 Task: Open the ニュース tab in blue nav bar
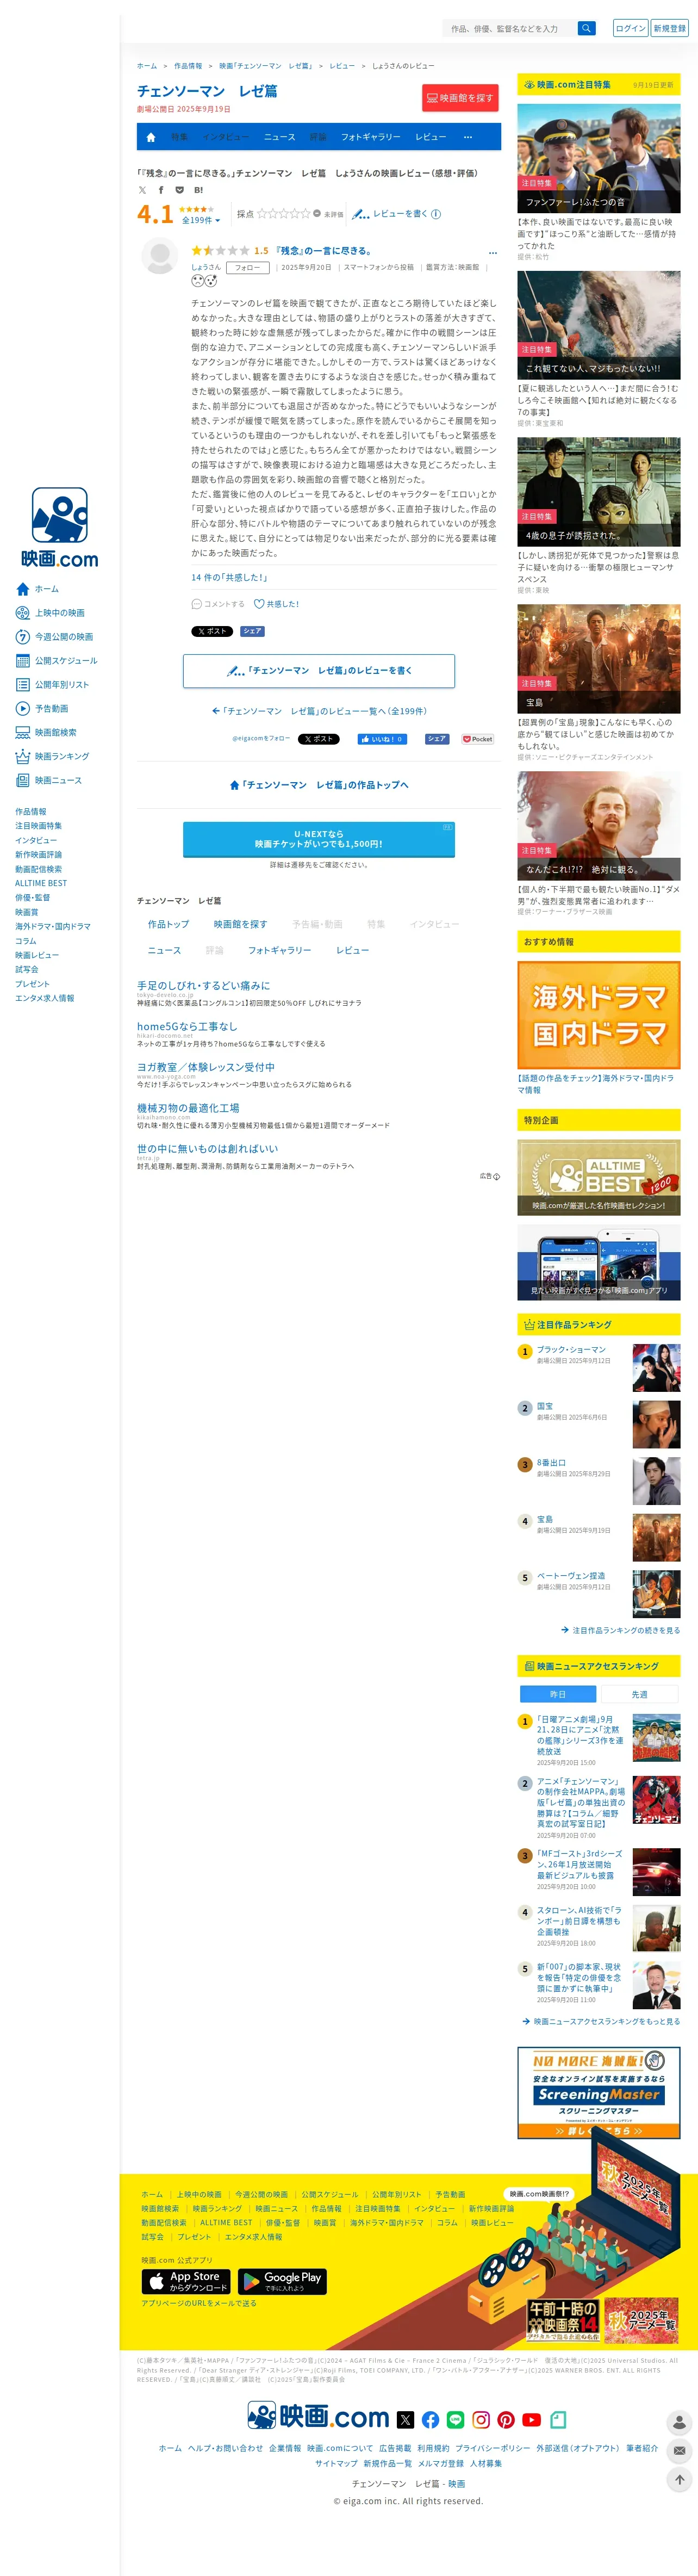tap(279, 137)
